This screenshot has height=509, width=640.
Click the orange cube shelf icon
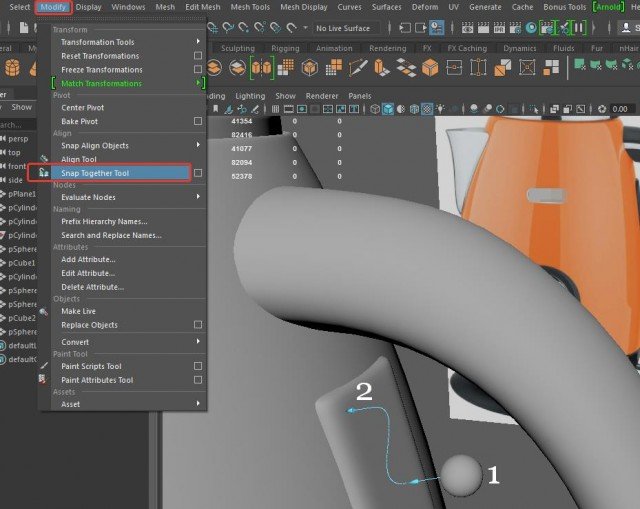[x=430, y=68]
